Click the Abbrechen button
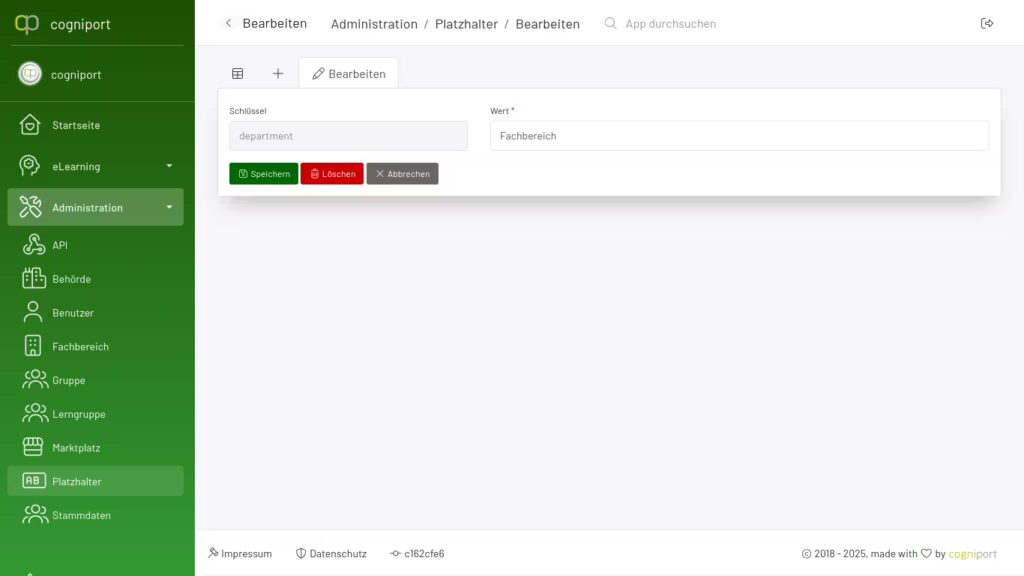This screenshot has height=576, width=1024. pos(402,174)
